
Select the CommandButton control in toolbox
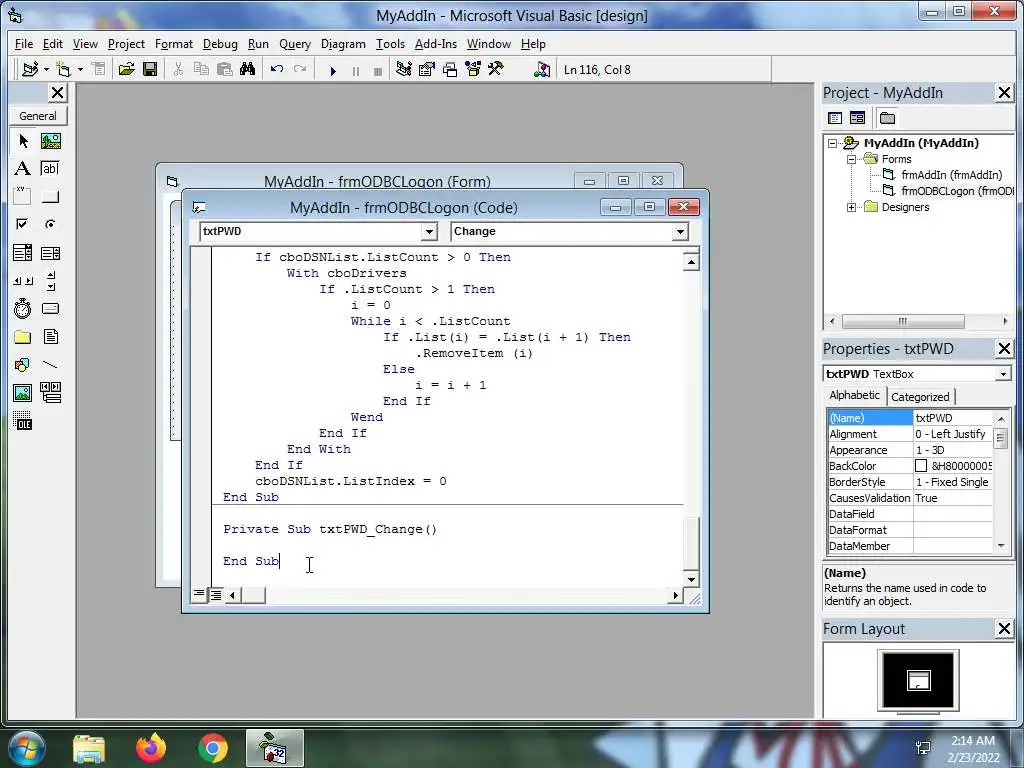50,197
